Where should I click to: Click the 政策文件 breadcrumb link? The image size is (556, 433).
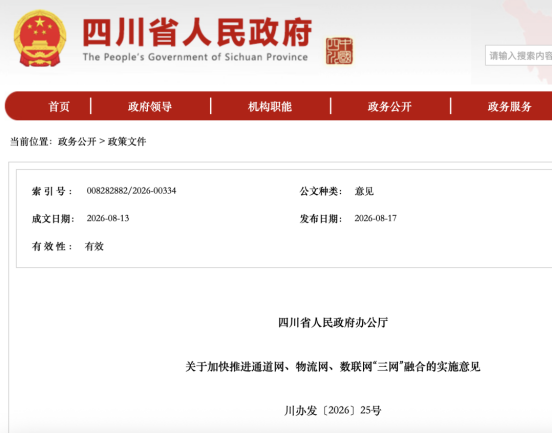click(x=127, y=141)
